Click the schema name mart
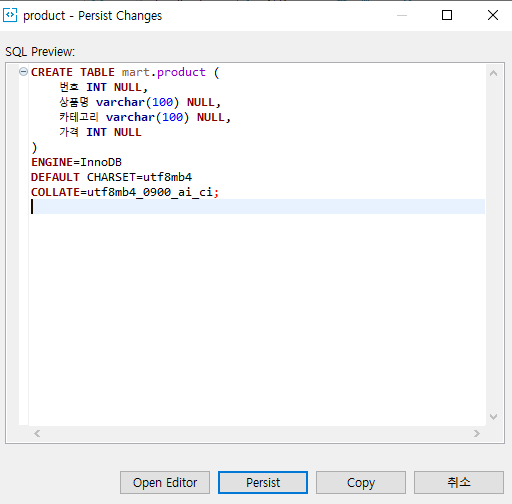The width and height of the screenshot is (512, 504). tap(136, 72)
